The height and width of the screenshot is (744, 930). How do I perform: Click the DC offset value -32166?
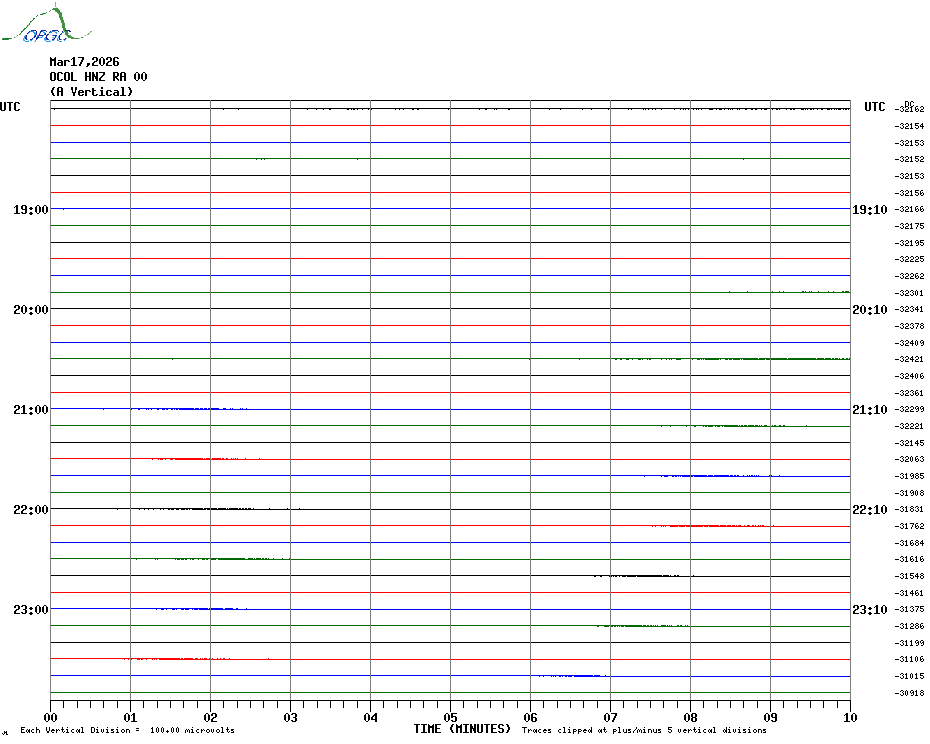point(910,210)
